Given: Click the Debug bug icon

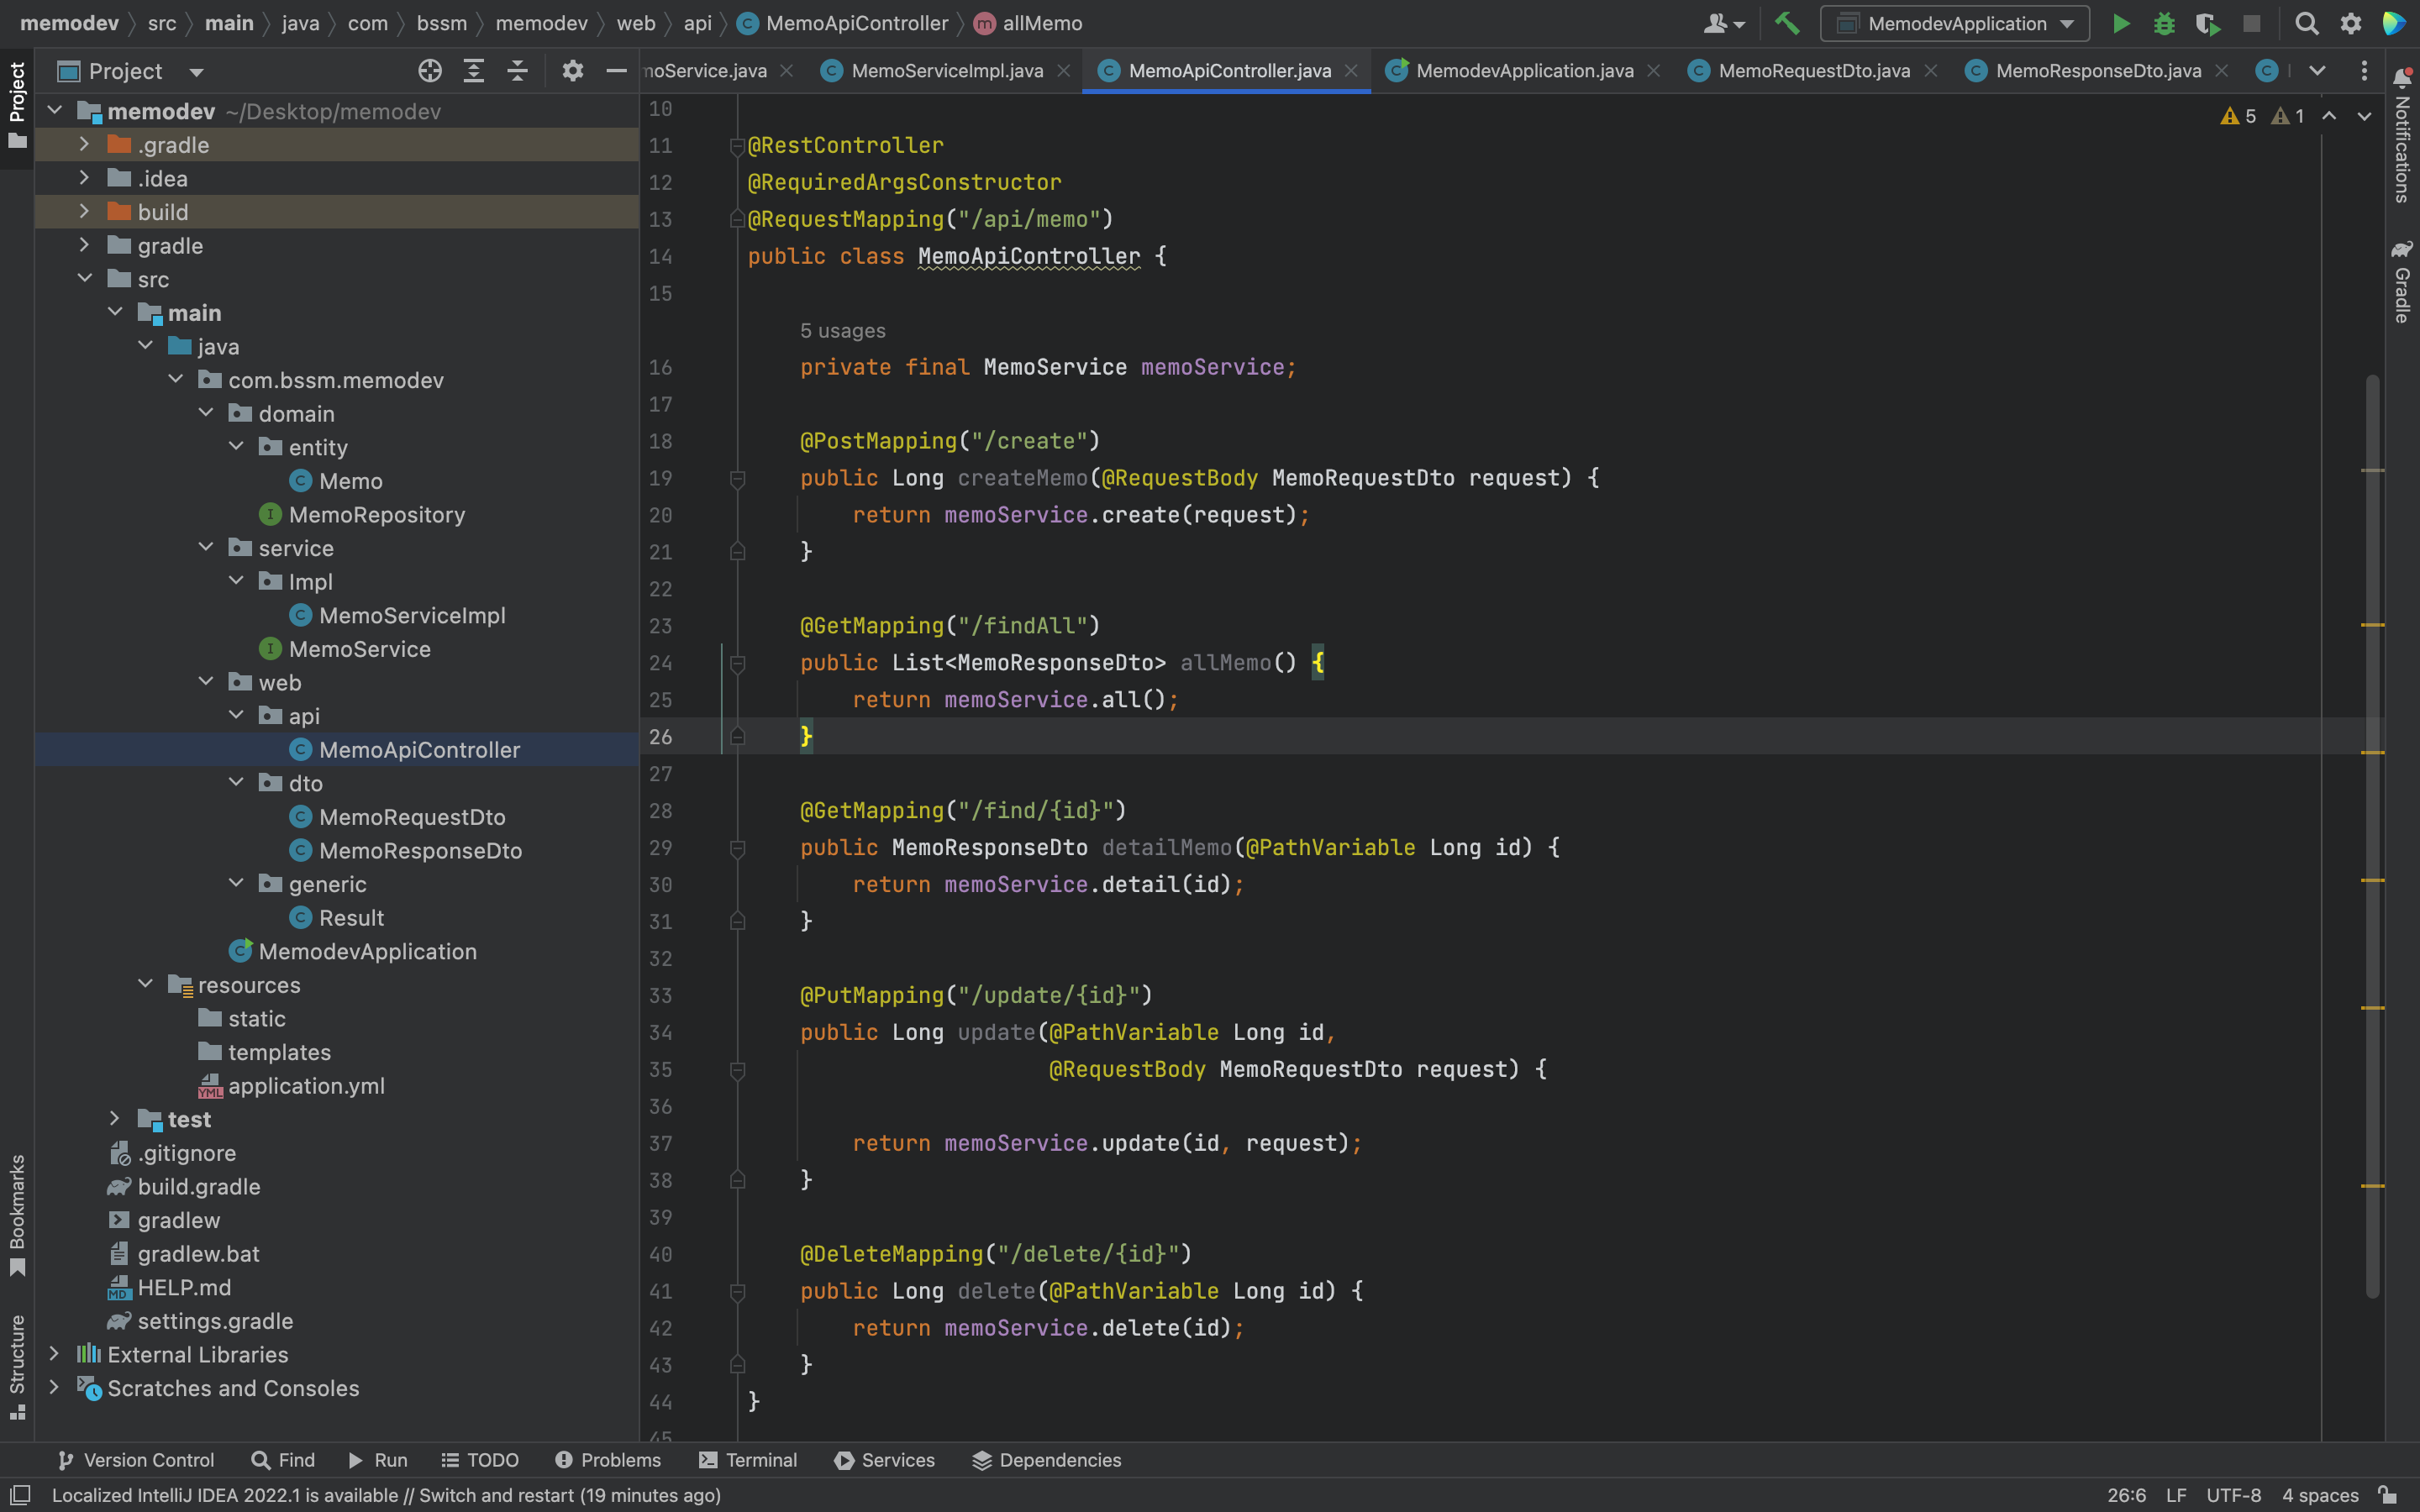Looking at the screenshot, I should [2164, 24].
